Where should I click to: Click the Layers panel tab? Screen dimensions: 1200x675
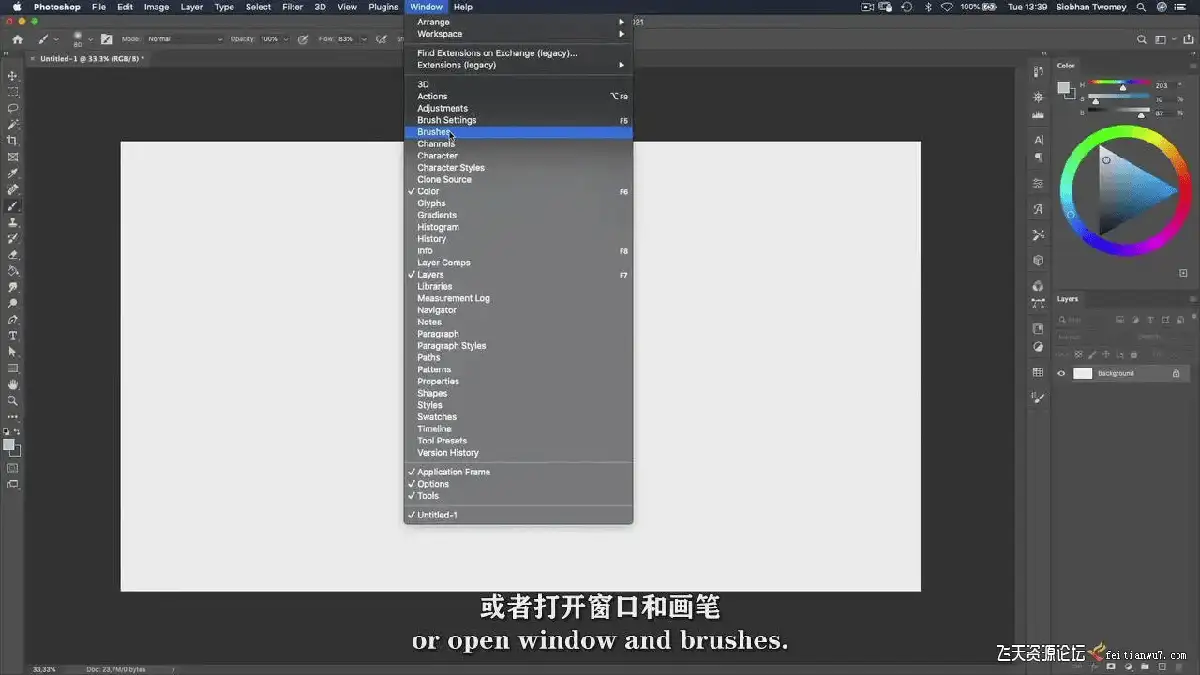coord(1068,298)
